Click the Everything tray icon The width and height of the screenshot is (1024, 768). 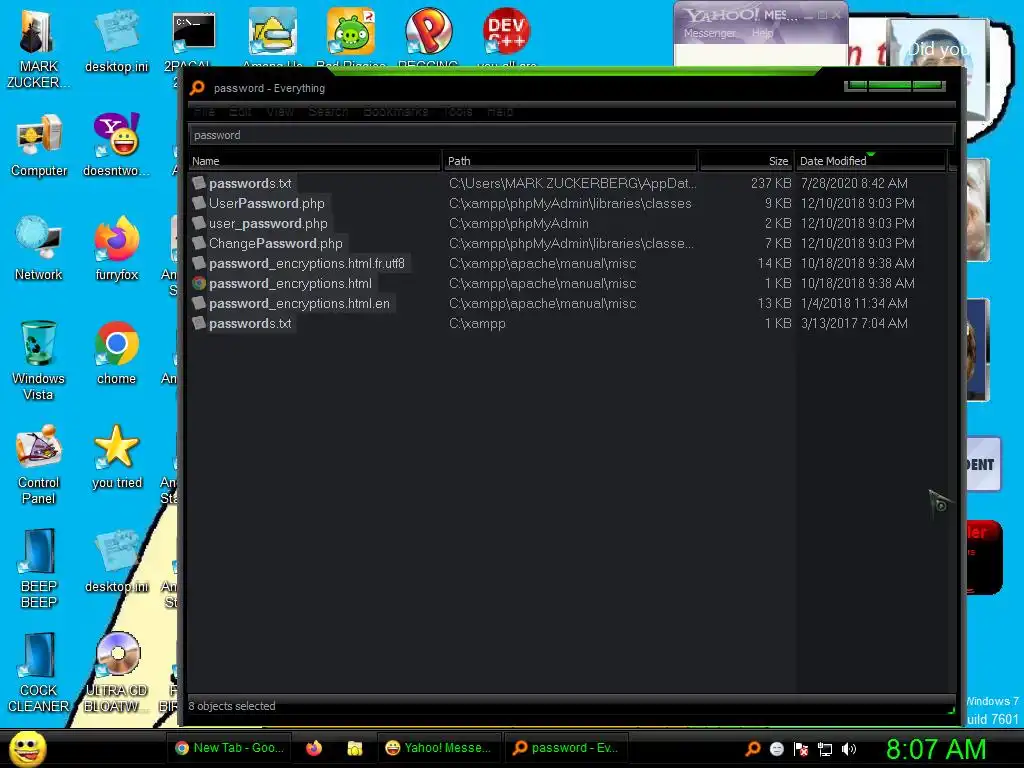click(x=753, y=749)
